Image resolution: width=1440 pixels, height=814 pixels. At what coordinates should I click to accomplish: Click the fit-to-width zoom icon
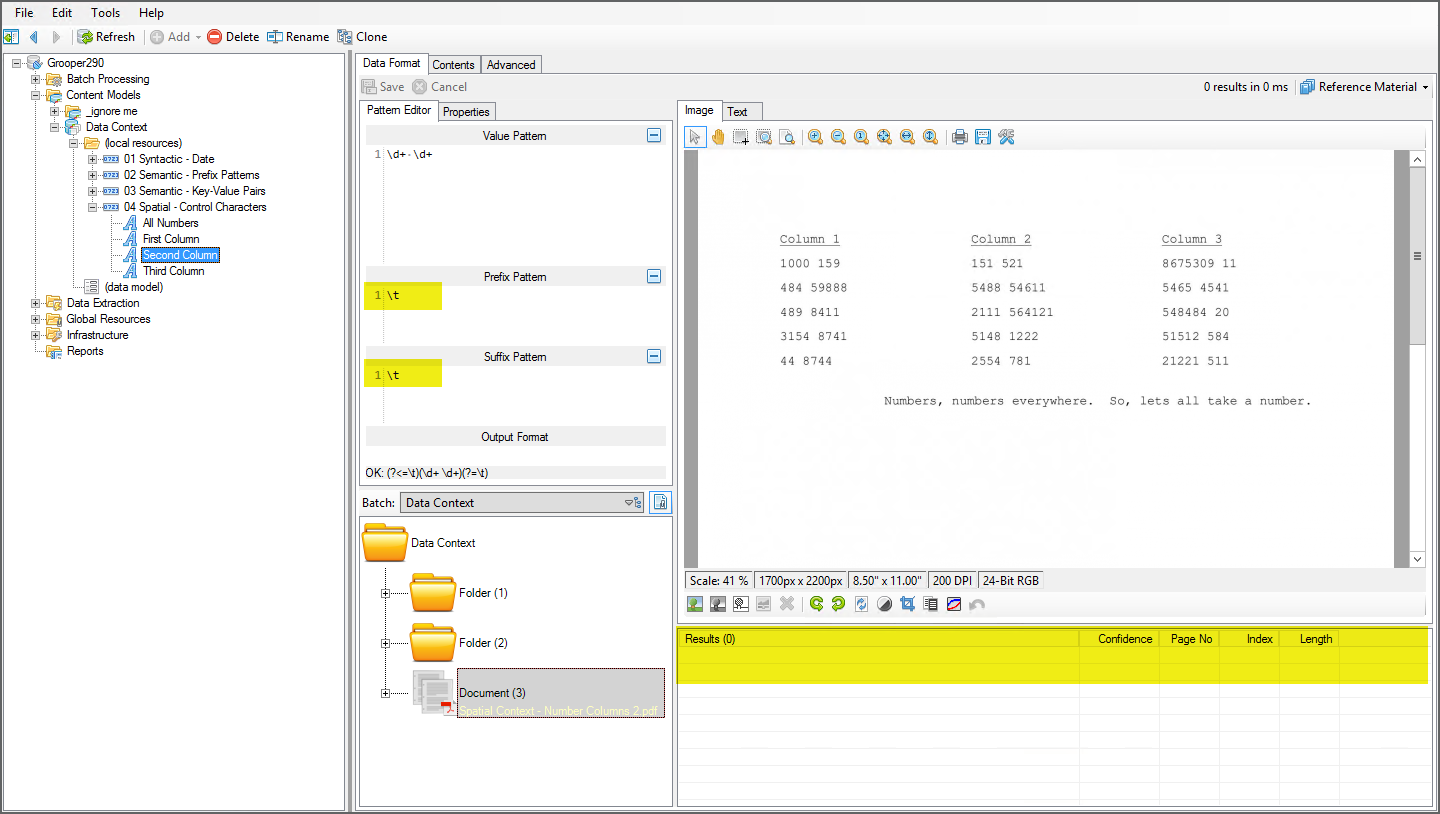pos(907,137)
